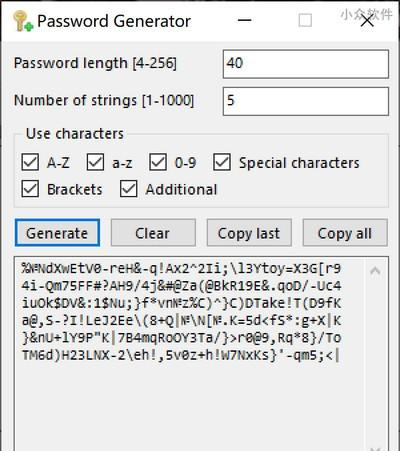Close the Password Generator window
400x451 pixels.
(x=367, y=21)
